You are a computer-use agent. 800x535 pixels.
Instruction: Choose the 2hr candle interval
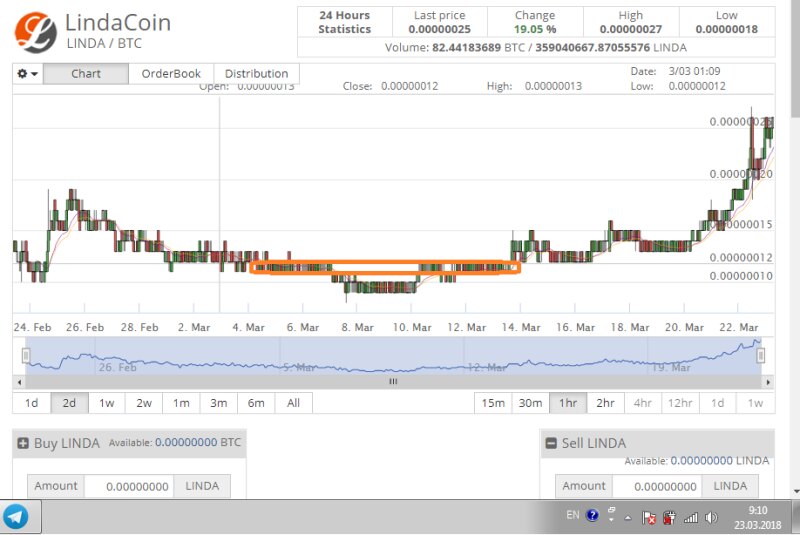coord(605,403)
